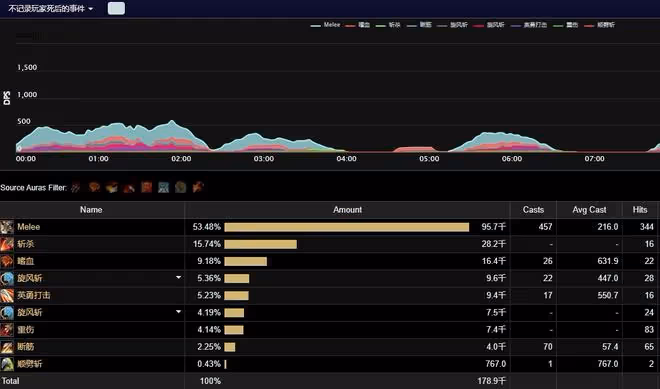Click the Melee ability icon in table
The height and width of the screenshot is (389, 660).
[7, 227]
